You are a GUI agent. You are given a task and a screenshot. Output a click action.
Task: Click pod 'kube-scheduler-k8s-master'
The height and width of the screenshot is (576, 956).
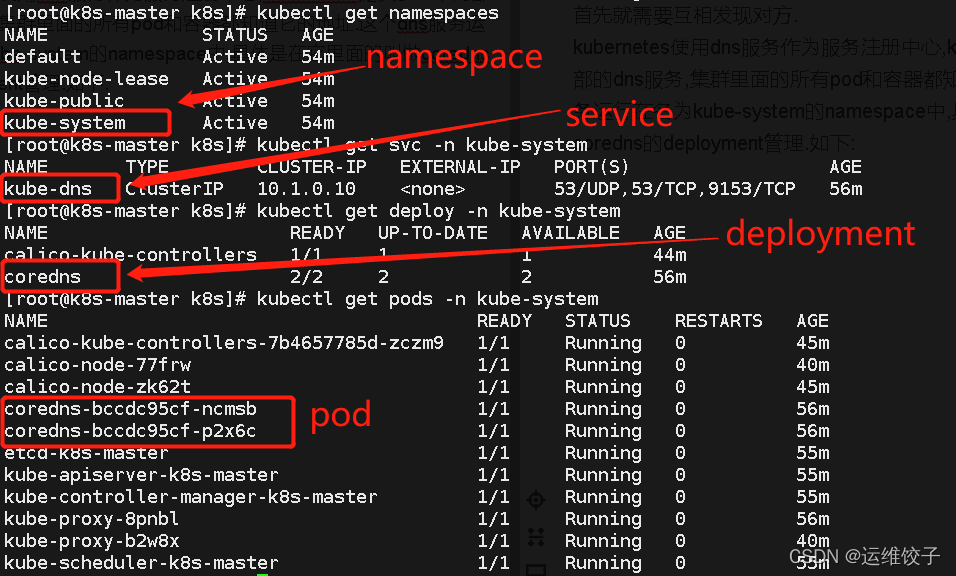[x=141, y=563]
